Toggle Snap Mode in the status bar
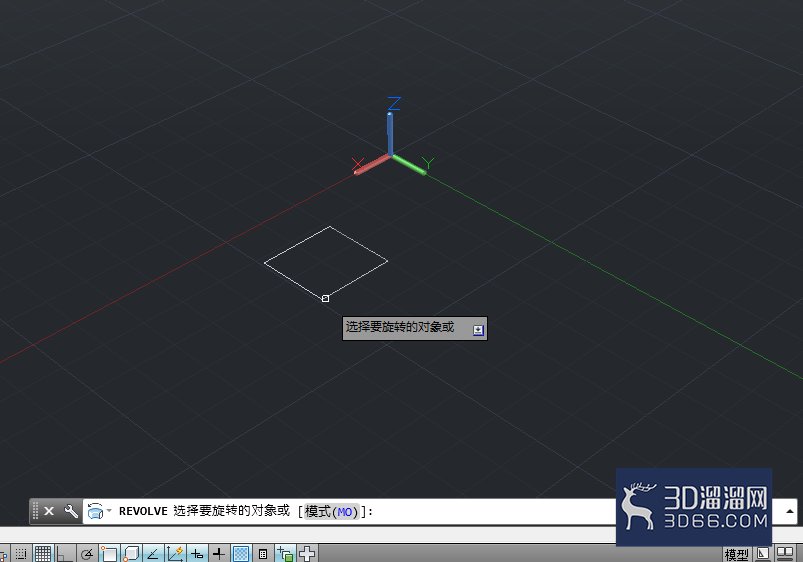This screenshot has height=562, width=803. tap(21, 554)
